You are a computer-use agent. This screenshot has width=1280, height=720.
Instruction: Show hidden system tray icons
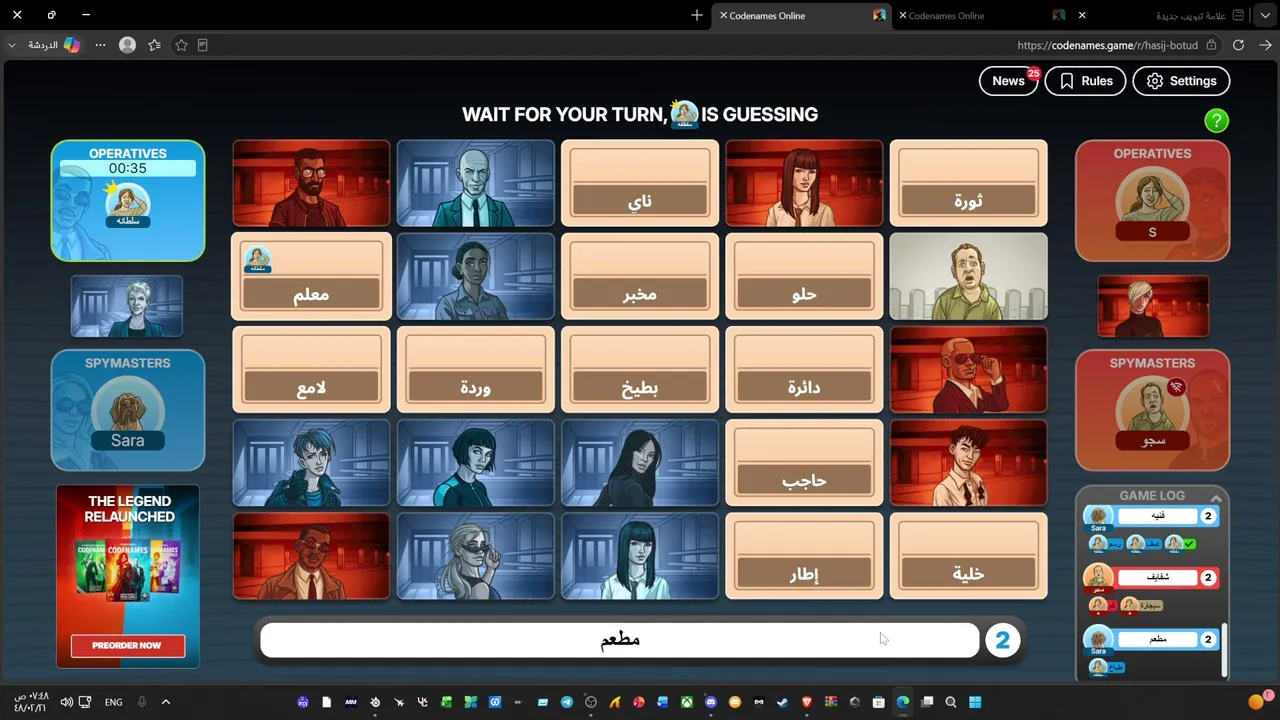pyautogui.click(x=166, y=702)
